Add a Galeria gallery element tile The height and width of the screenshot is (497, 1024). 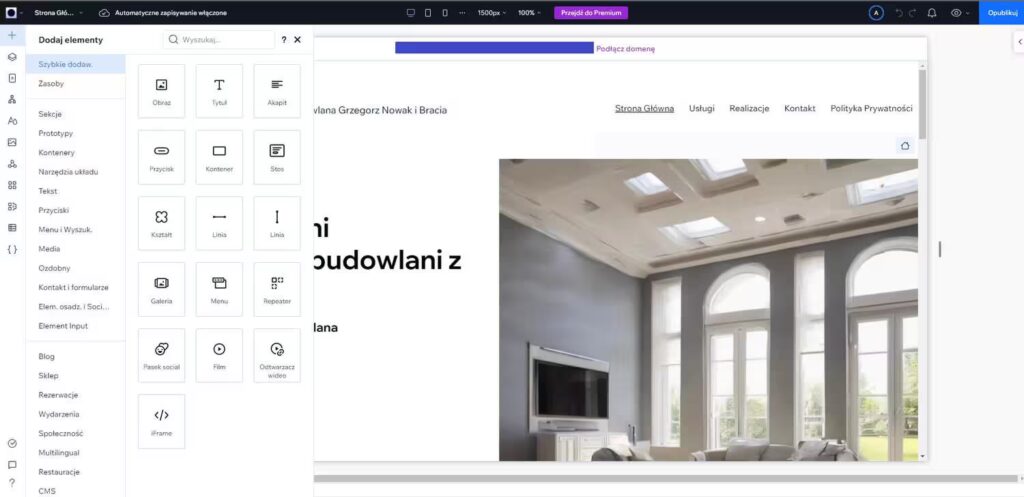pyautogui.click(x=161, y=289)
